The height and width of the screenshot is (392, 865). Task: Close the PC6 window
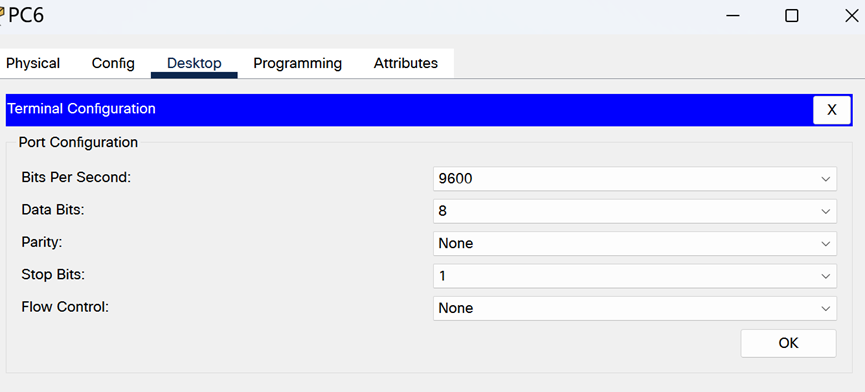point(851,16)
